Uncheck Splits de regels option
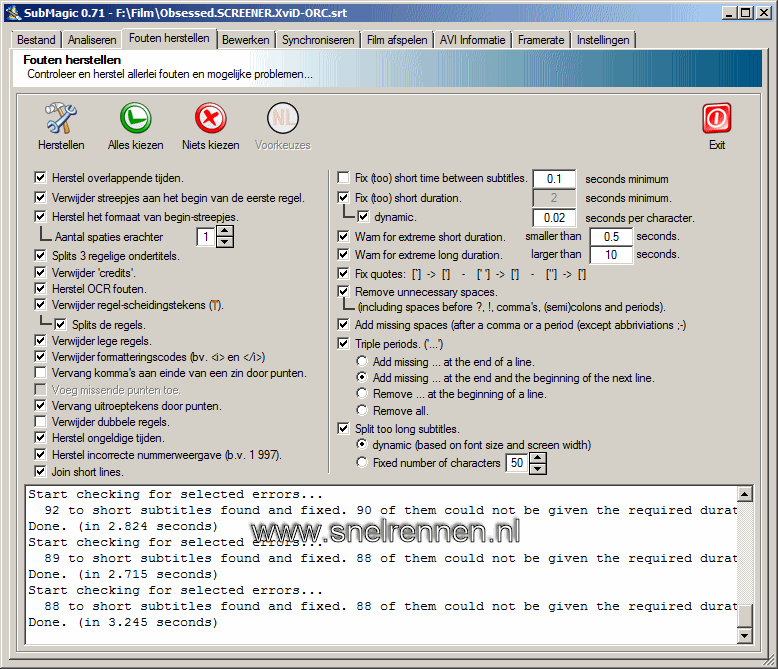The height and width of the screenshot is (669, 778). point(60,324)
